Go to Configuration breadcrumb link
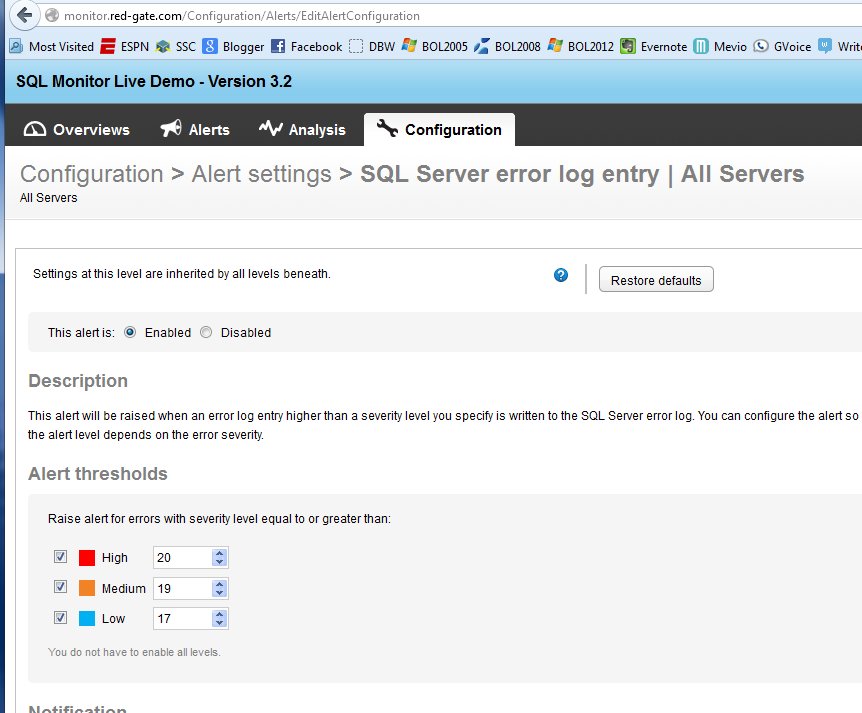This screenshot has width=862, height=713. (x=92, y=174)
